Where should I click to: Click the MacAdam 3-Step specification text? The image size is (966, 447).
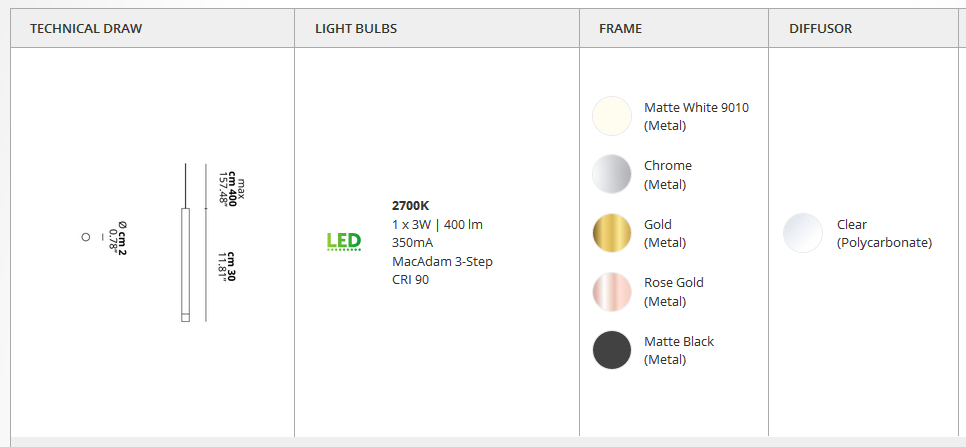tap(442, 262)
